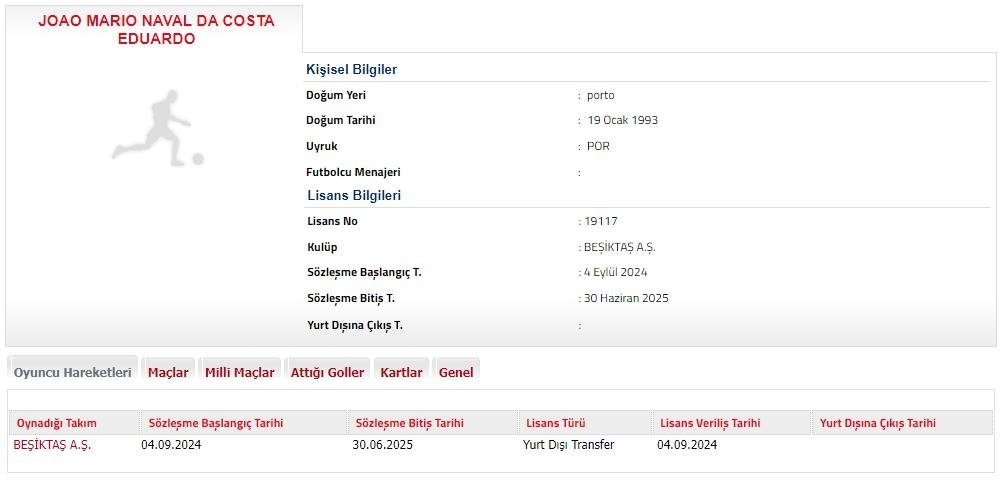Click the player silhouette placeholder photo
This screenshot has height=498, width=1008.
point(157,128)
